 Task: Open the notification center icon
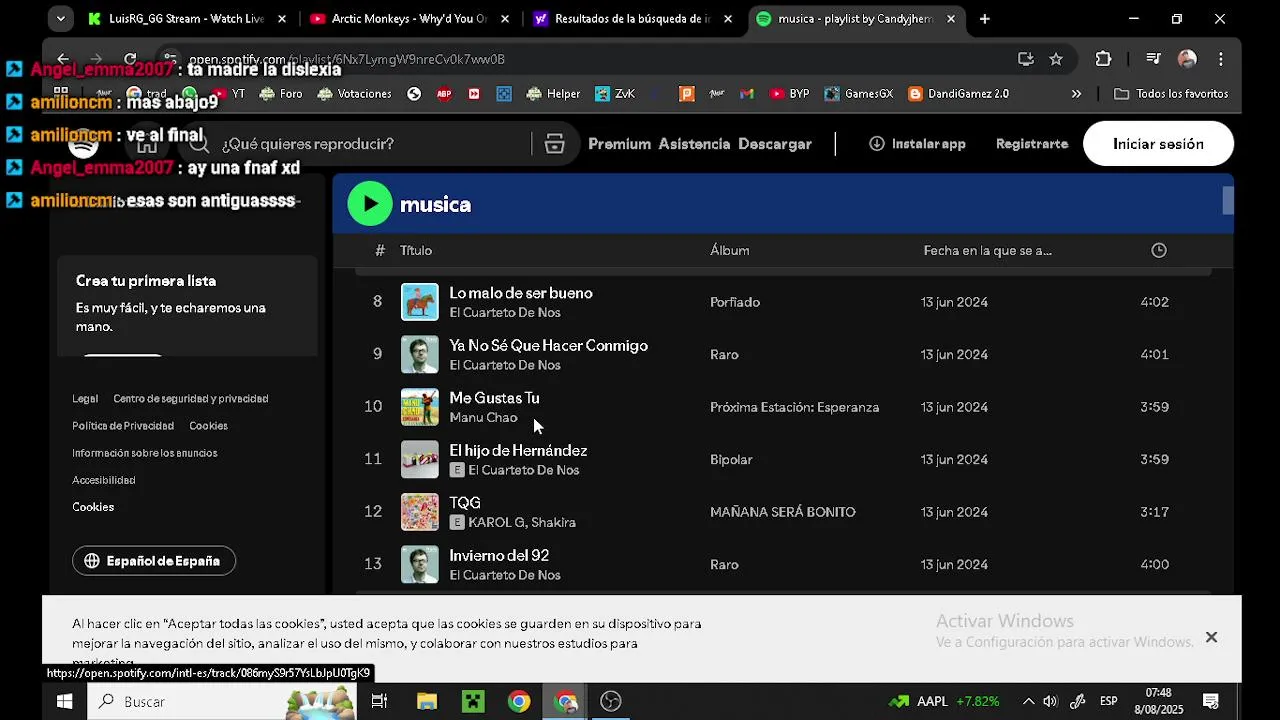pyautogui.click(x=1210, y=701)
